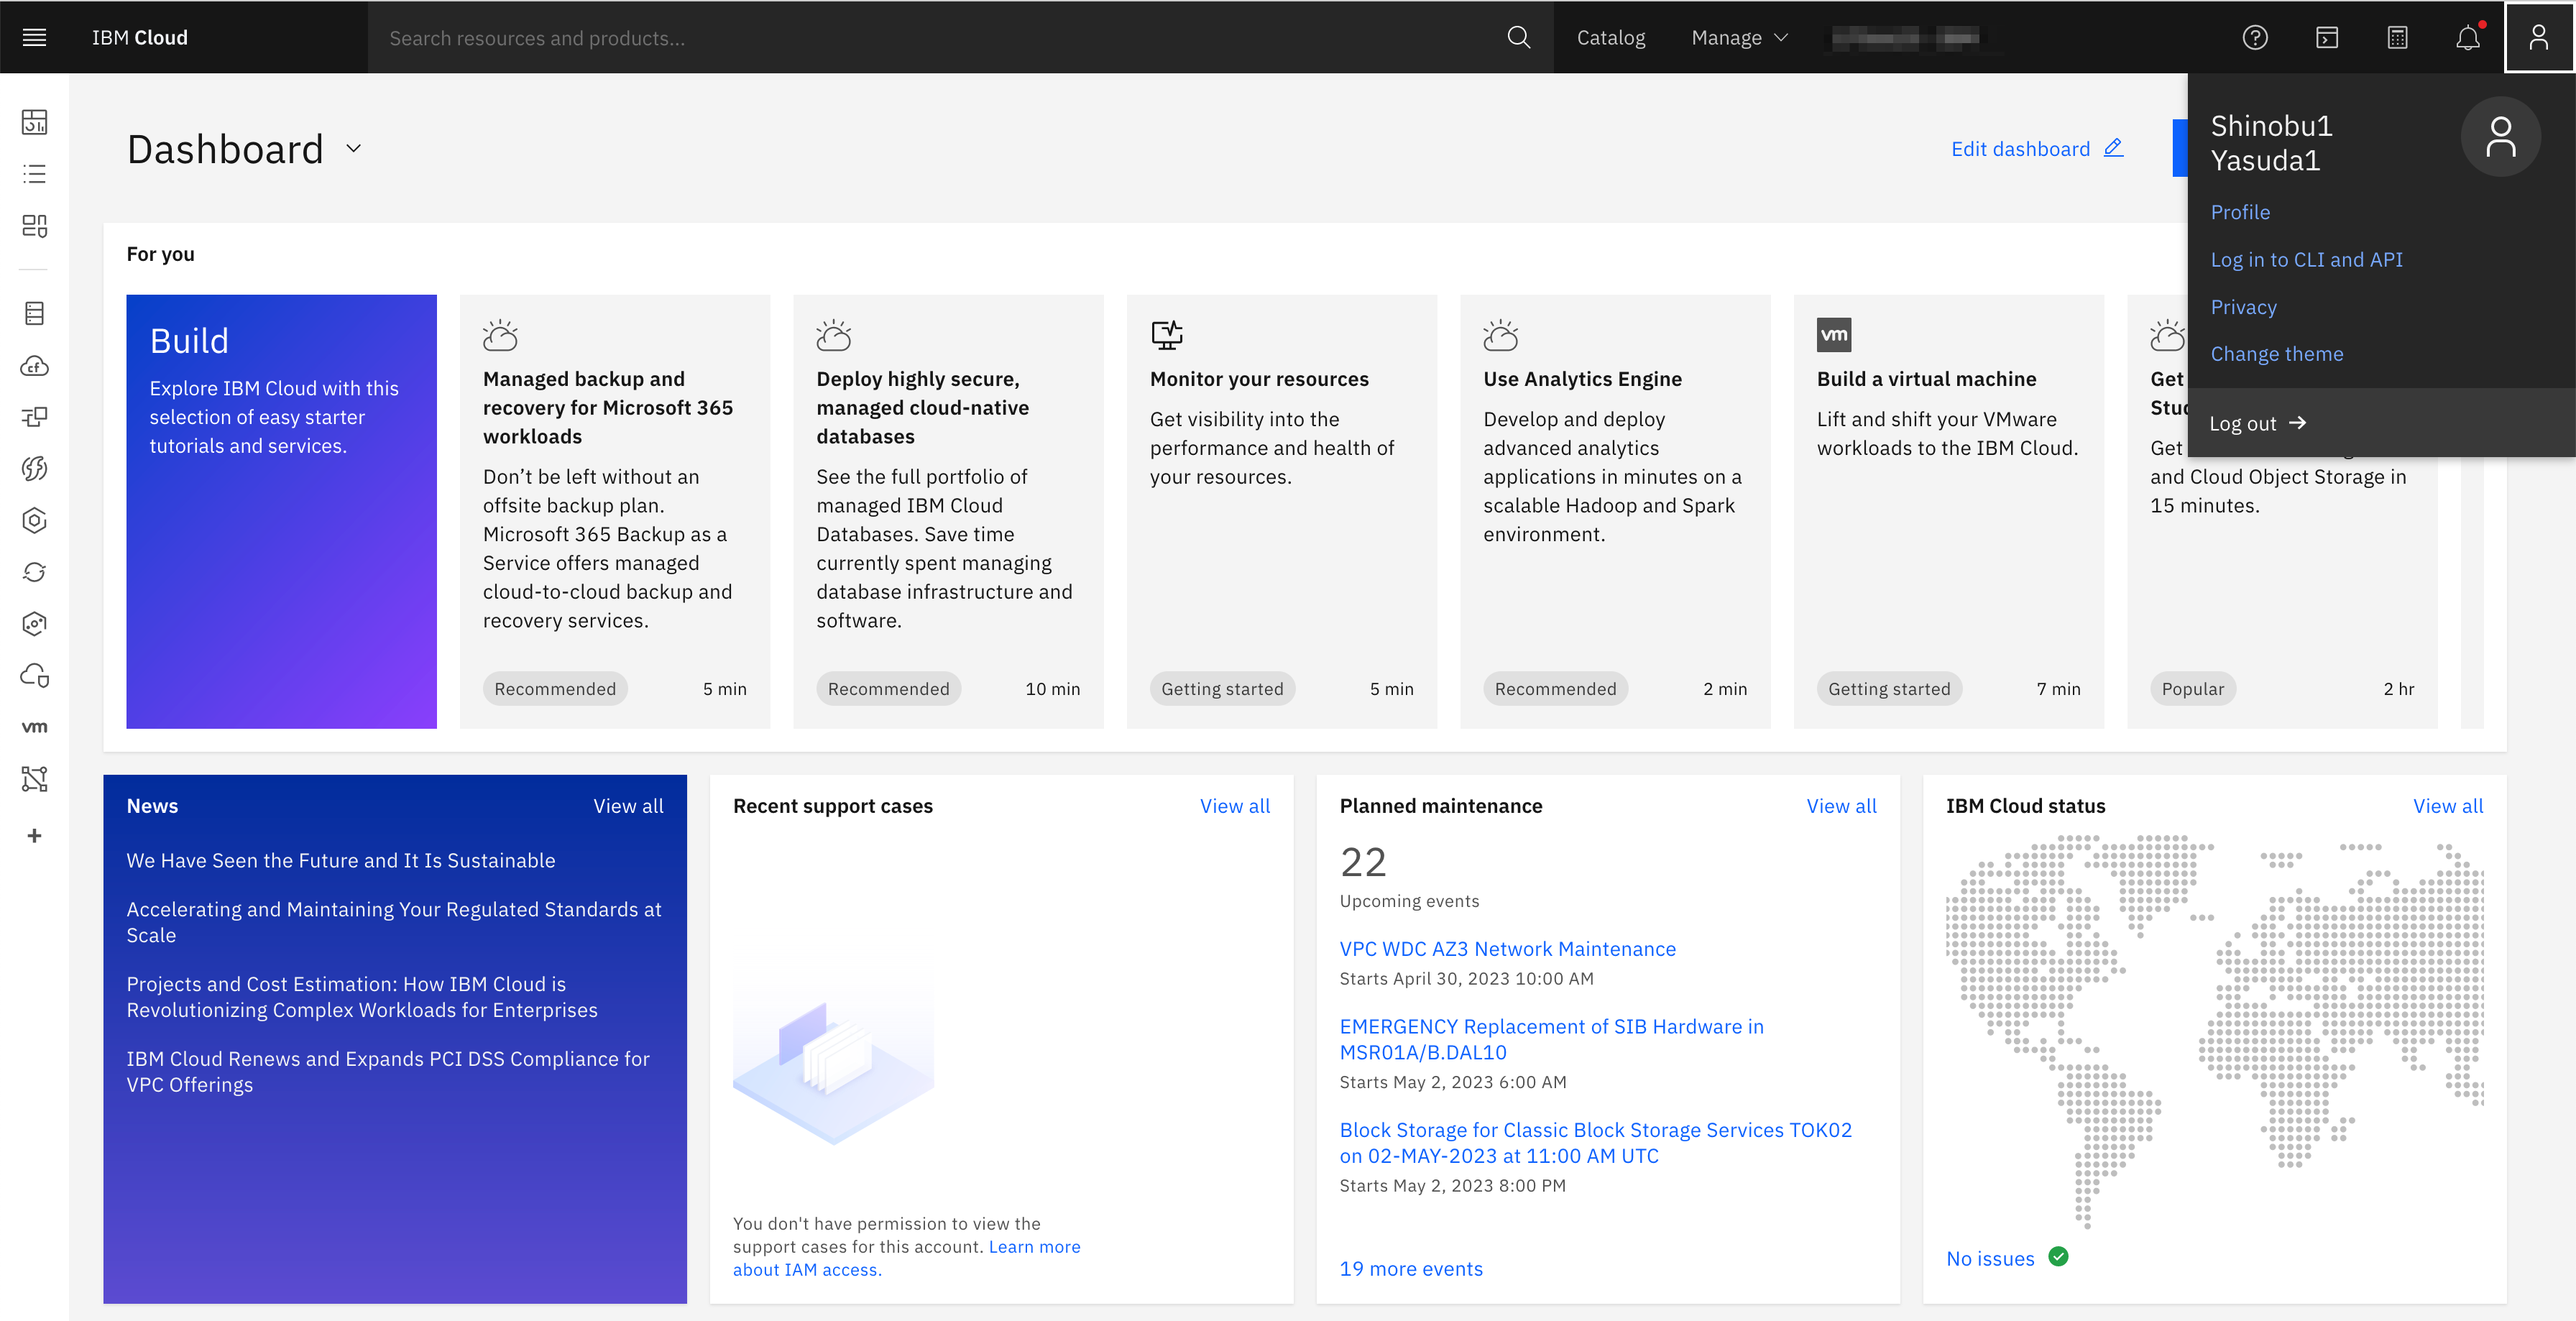Toggle the user avatar menu

(x=2538, y=38)
